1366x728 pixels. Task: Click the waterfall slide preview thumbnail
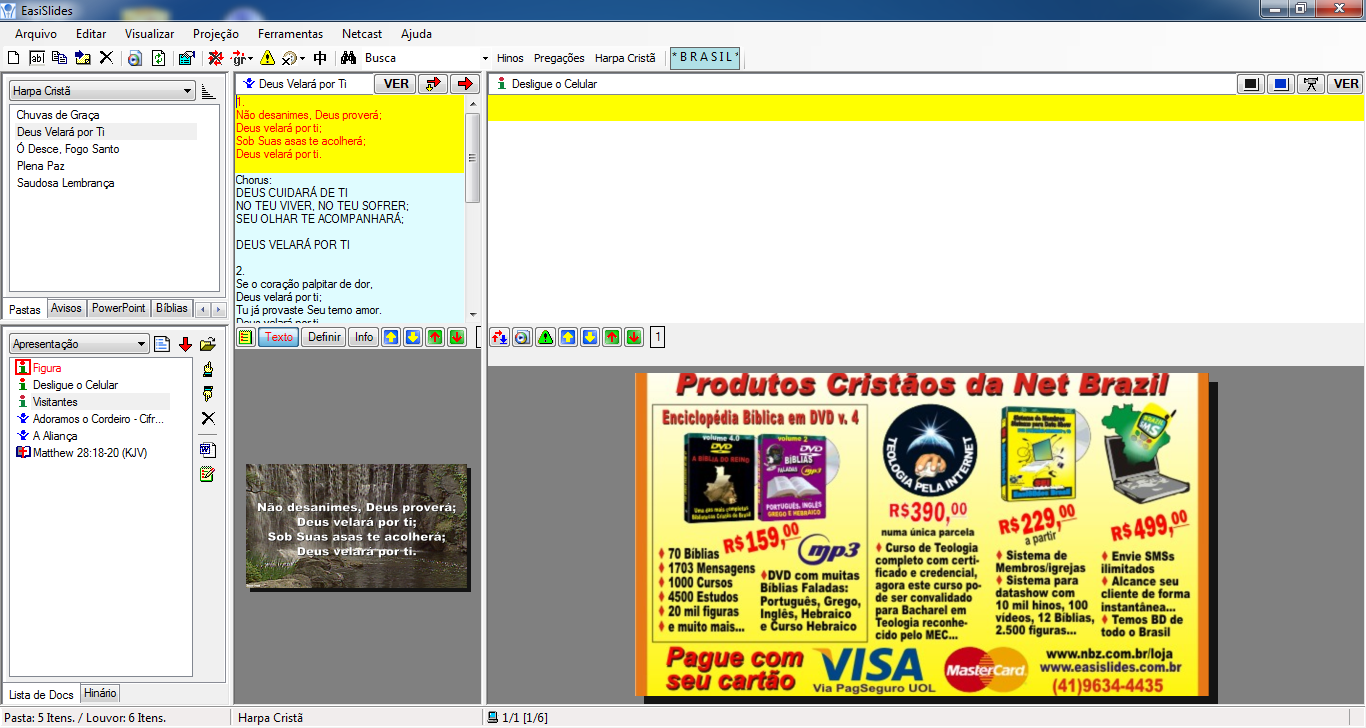[357, 525]
